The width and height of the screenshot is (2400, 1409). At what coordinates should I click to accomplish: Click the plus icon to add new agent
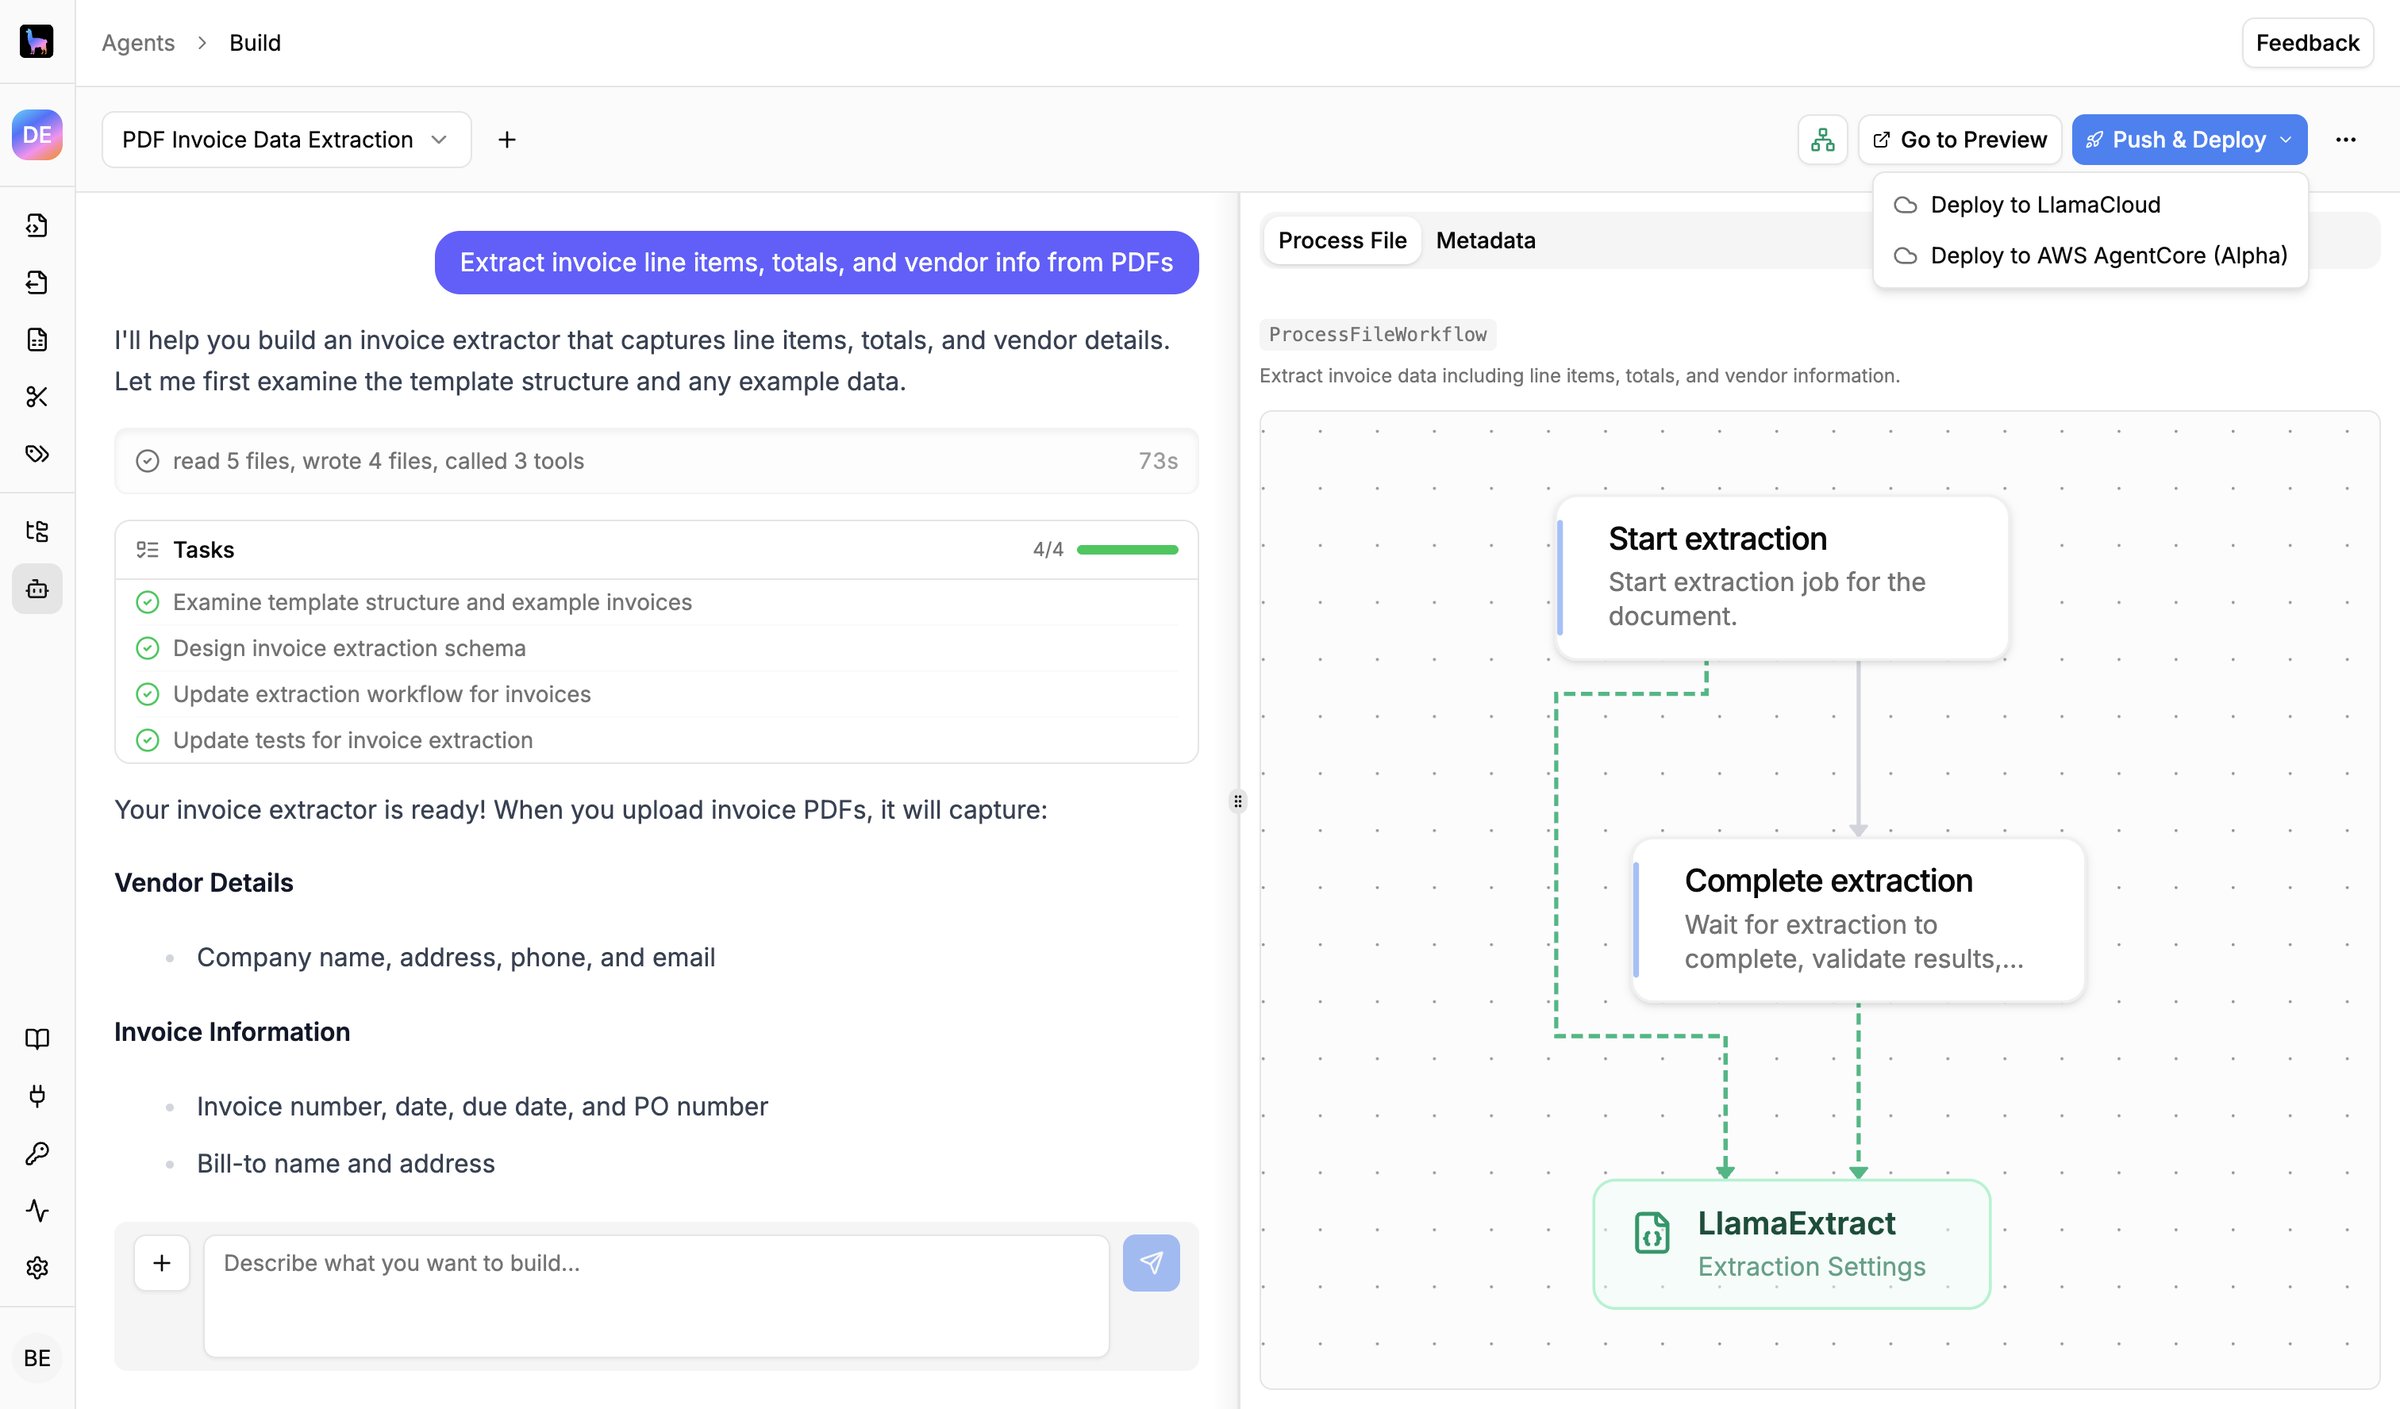507,140
